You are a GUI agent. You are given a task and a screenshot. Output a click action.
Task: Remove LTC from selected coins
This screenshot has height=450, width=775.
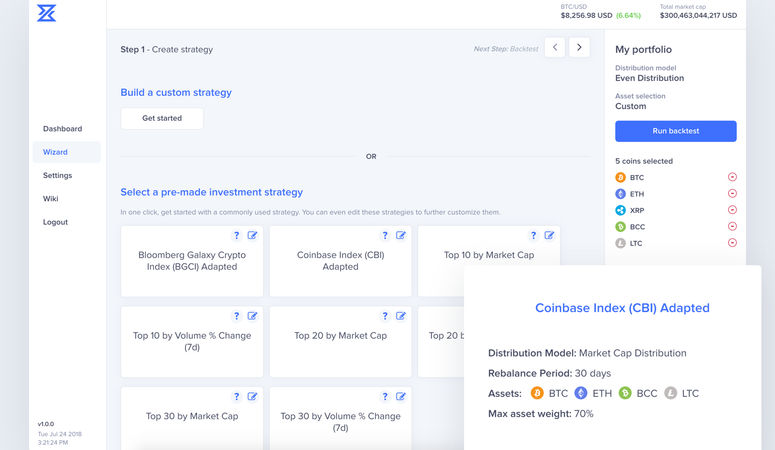click(x=732, y=243)
